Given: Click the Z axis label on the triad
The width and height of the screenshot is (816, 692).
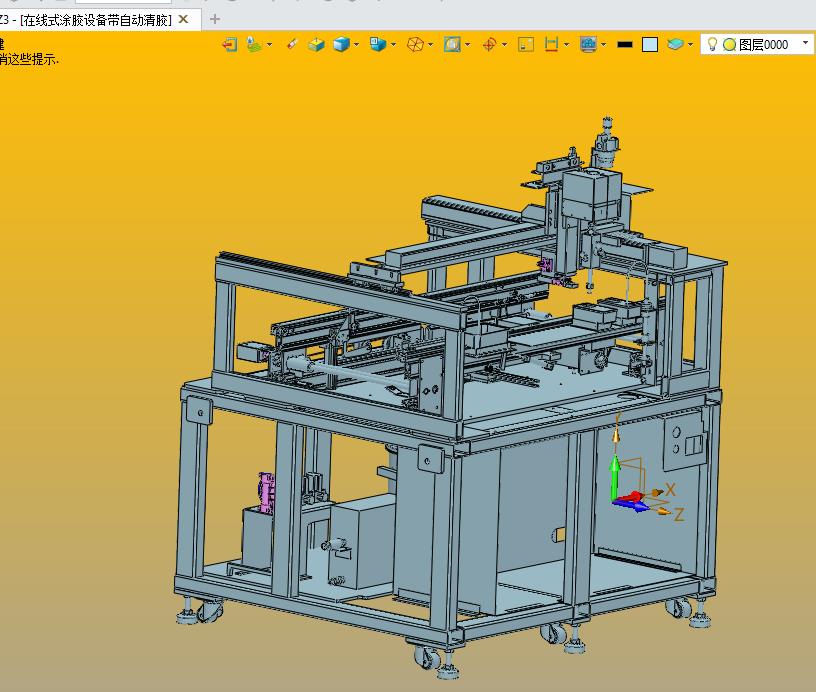Looking at the screenshot, I should coord(679,515).
